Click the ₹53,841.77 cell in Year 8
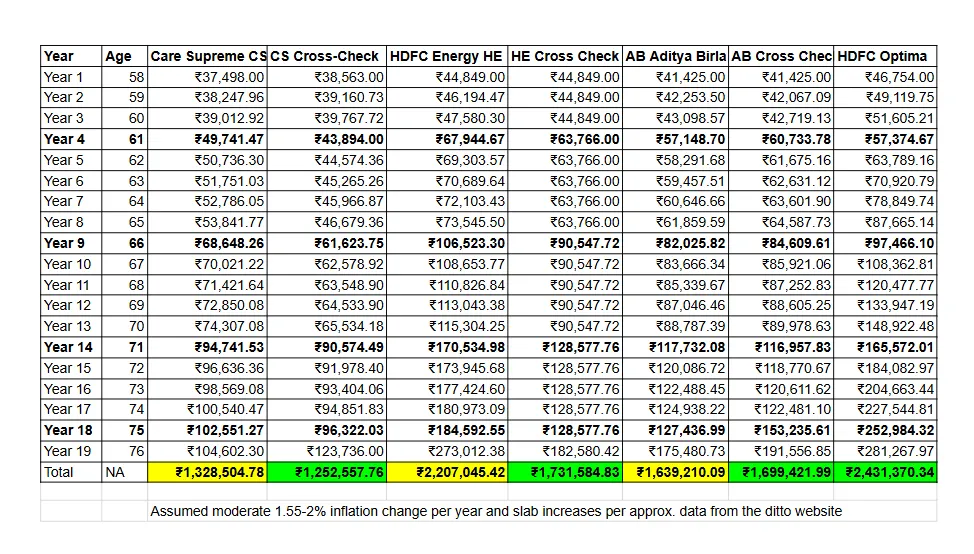 coord(207,222)
